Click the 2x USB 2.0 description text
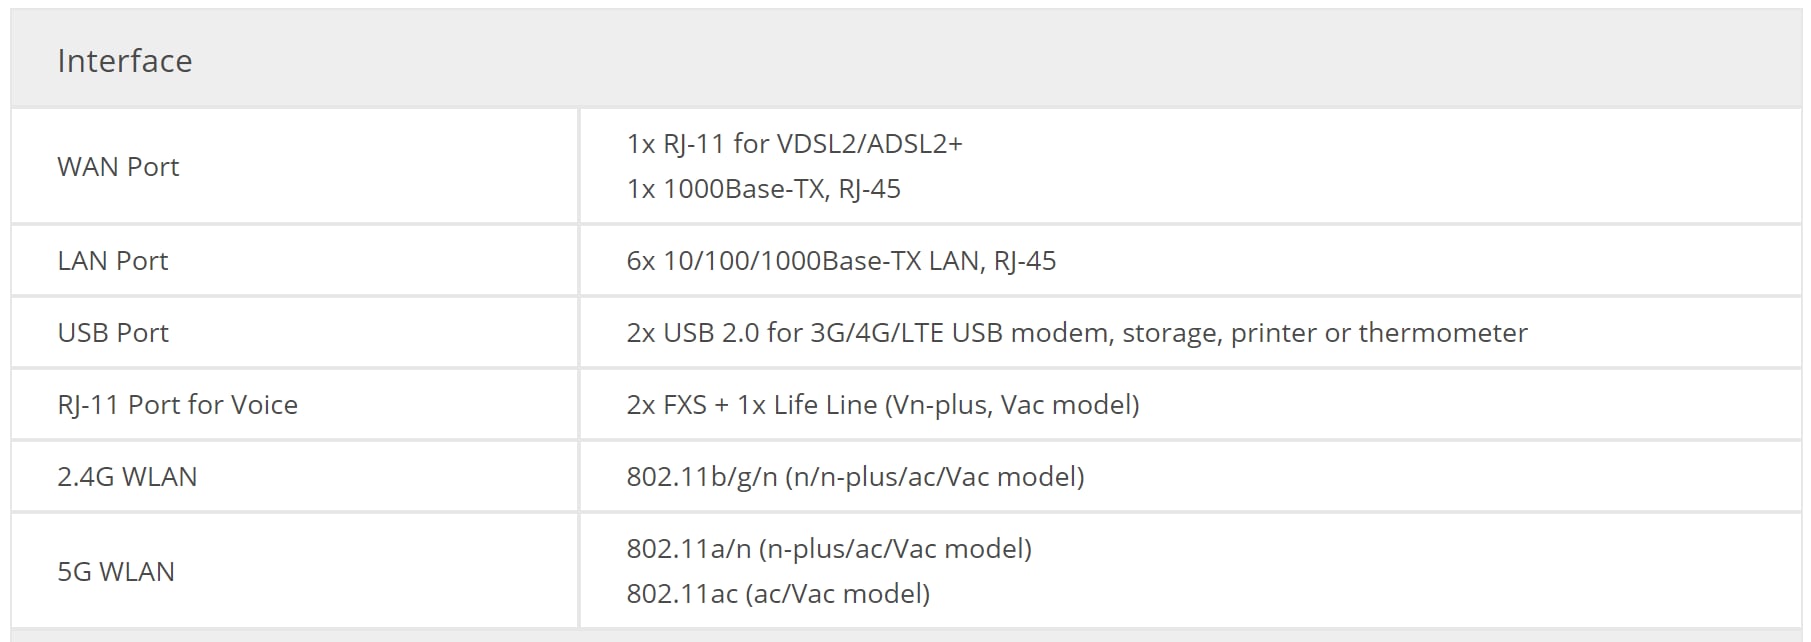This screenshot has height=642, width=1811. (1076, 333)
